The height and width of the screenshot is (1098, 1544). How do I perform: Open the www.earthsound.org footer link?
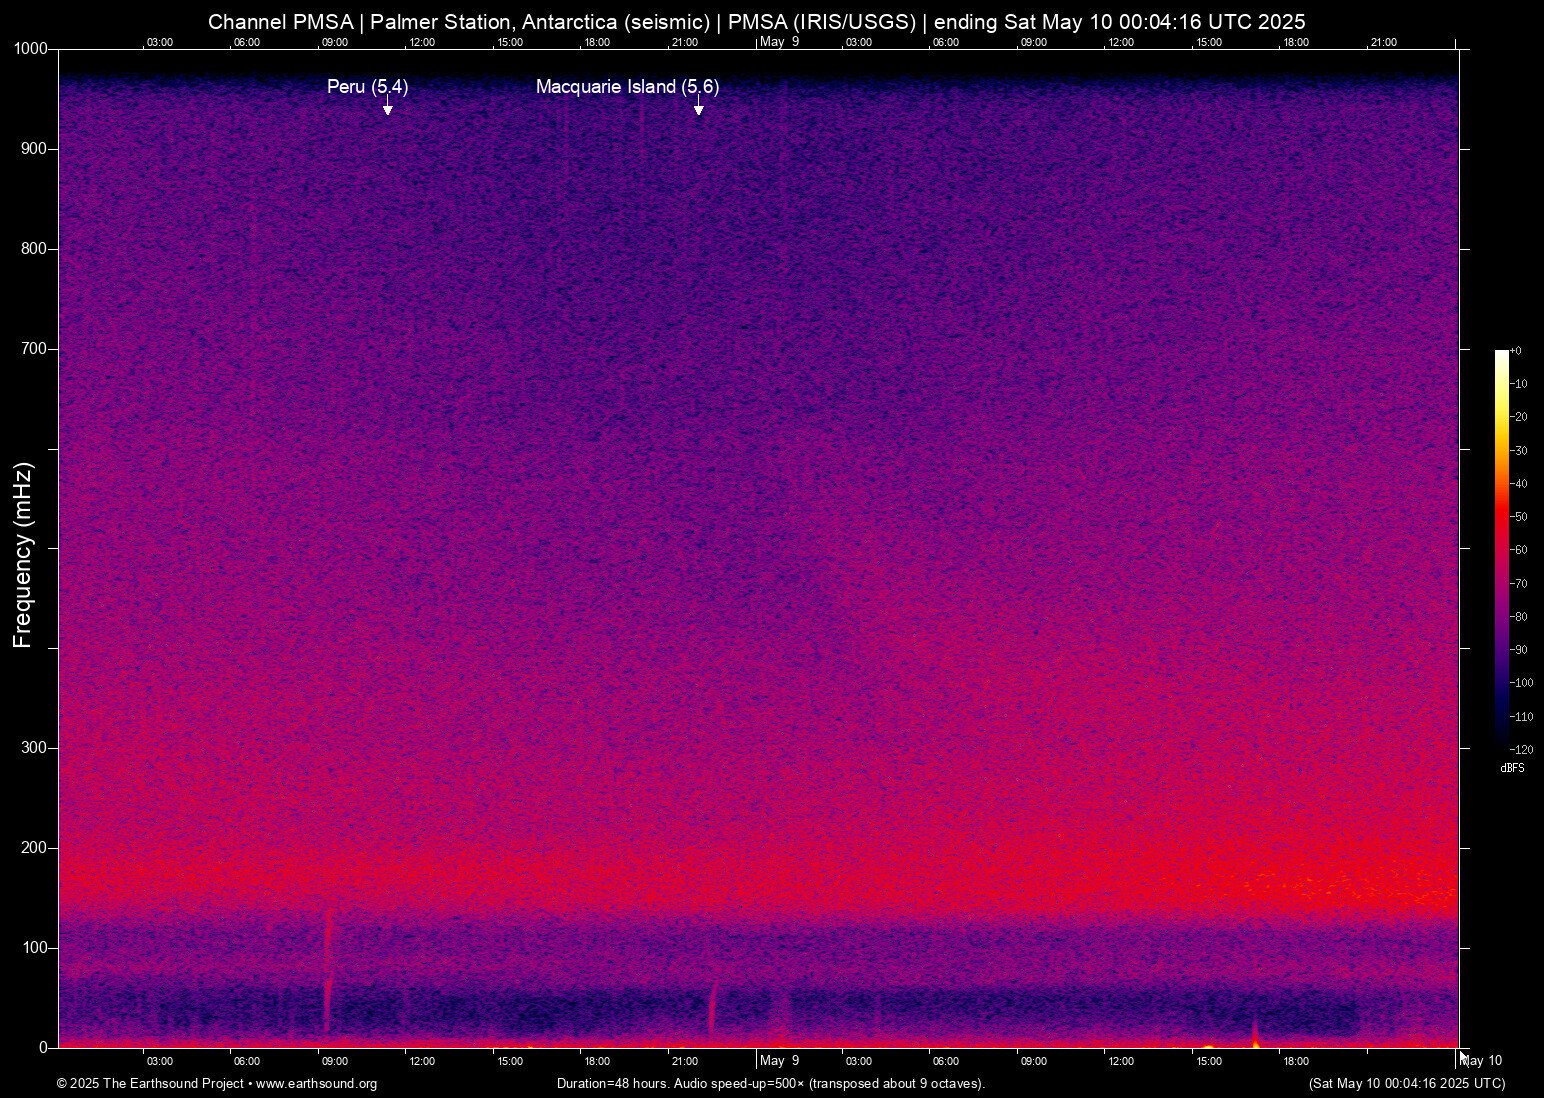(316, 1084)
